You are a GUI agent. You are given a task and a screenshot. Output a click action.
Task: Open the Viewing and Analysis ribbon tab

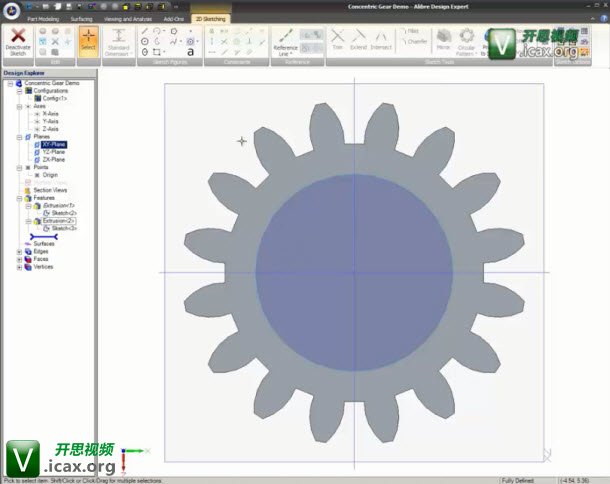click(128, 19)
